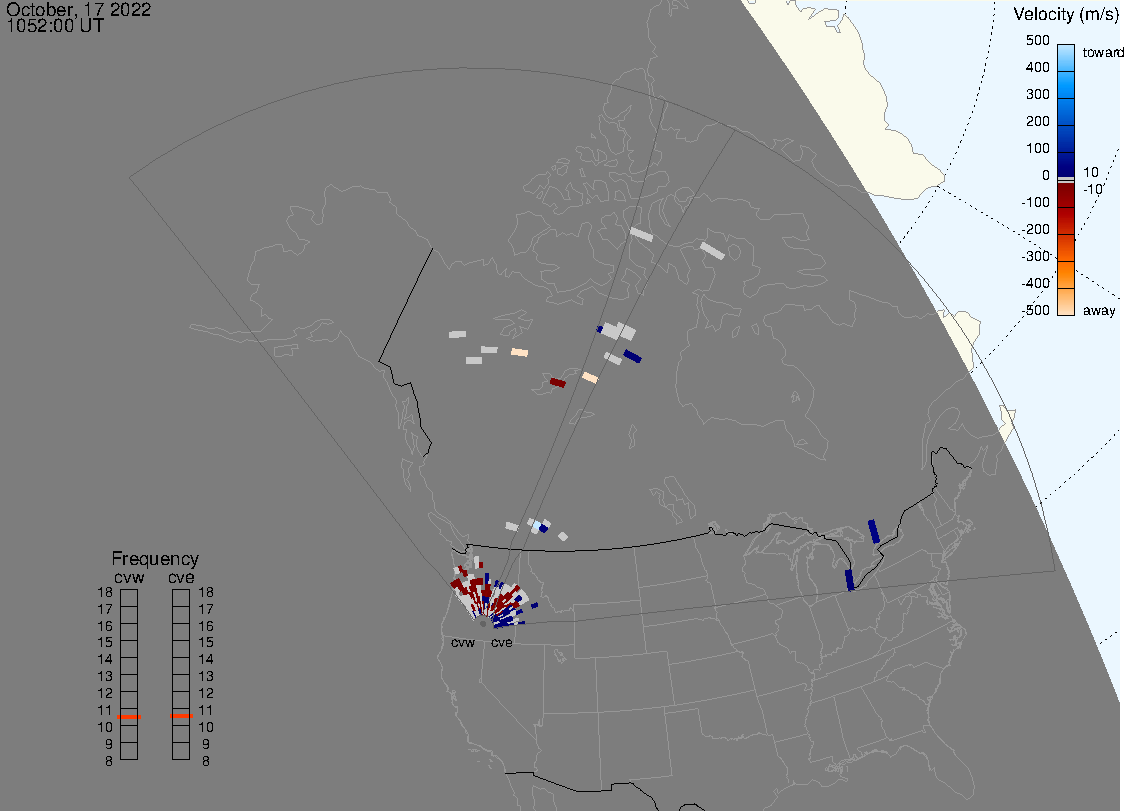The width and height of the screenshot is (1124, 811).
Task: Pick the bright orange segment of velocity color bar
Action: (x=1066, y=275)
